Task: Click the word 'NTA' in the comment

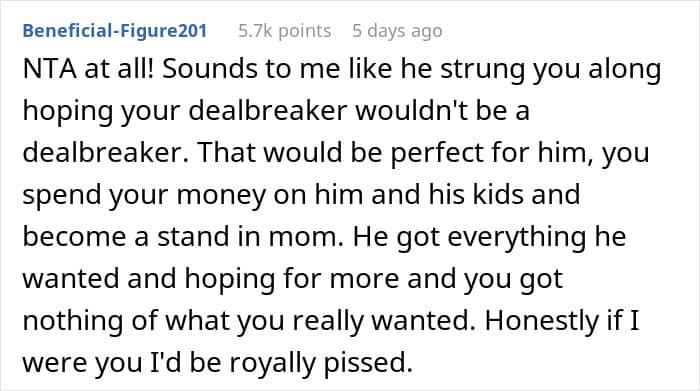Action: pyautogui.click(x=49, y=70)
